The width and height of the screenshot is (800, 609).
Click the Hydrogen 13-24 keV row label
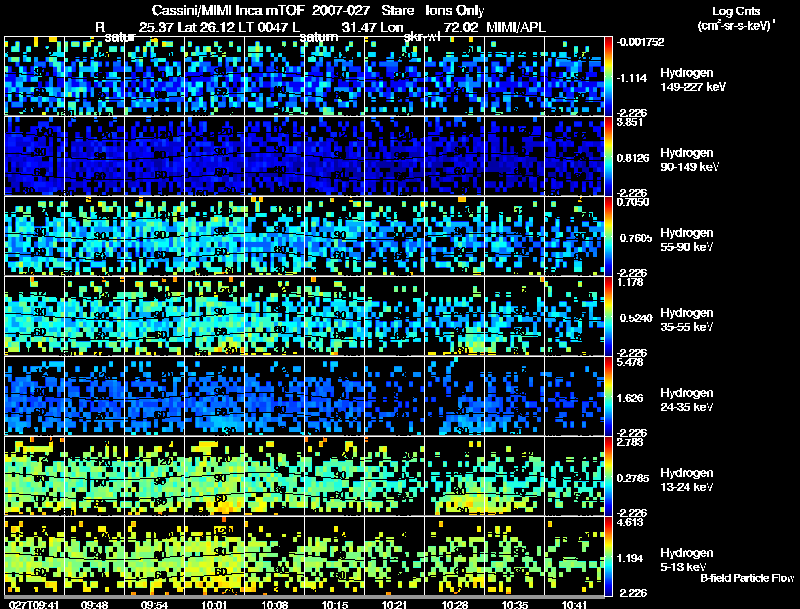point(687,480)
